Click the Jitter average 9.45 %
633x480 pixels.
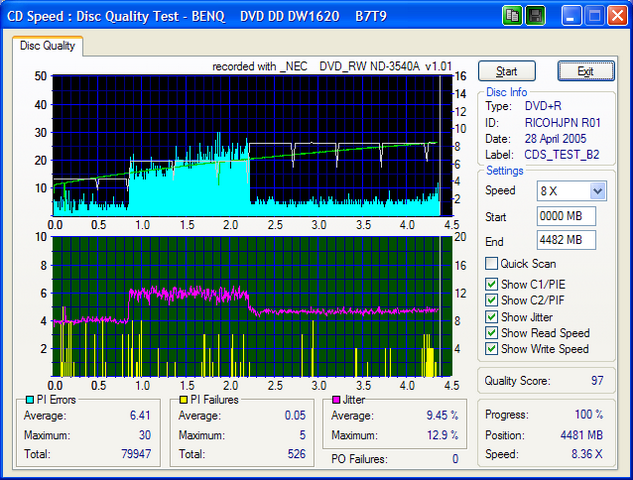point(442,415)
